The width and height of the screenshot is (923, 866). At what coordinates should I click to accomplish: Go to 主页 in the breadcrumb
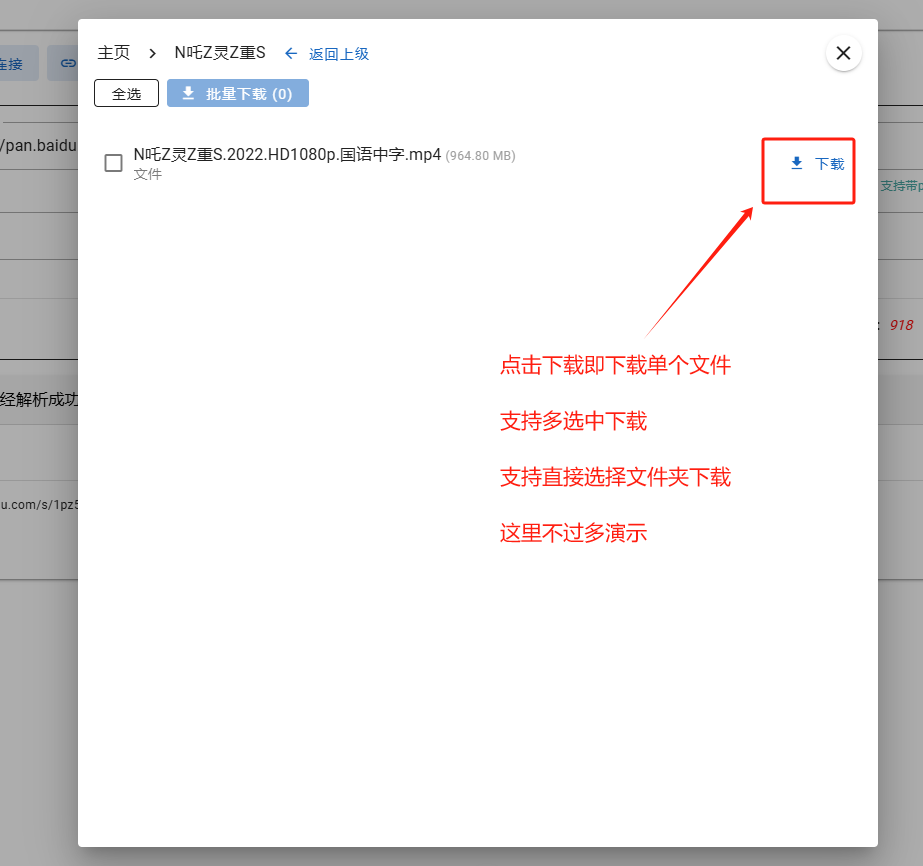point(113,54)
